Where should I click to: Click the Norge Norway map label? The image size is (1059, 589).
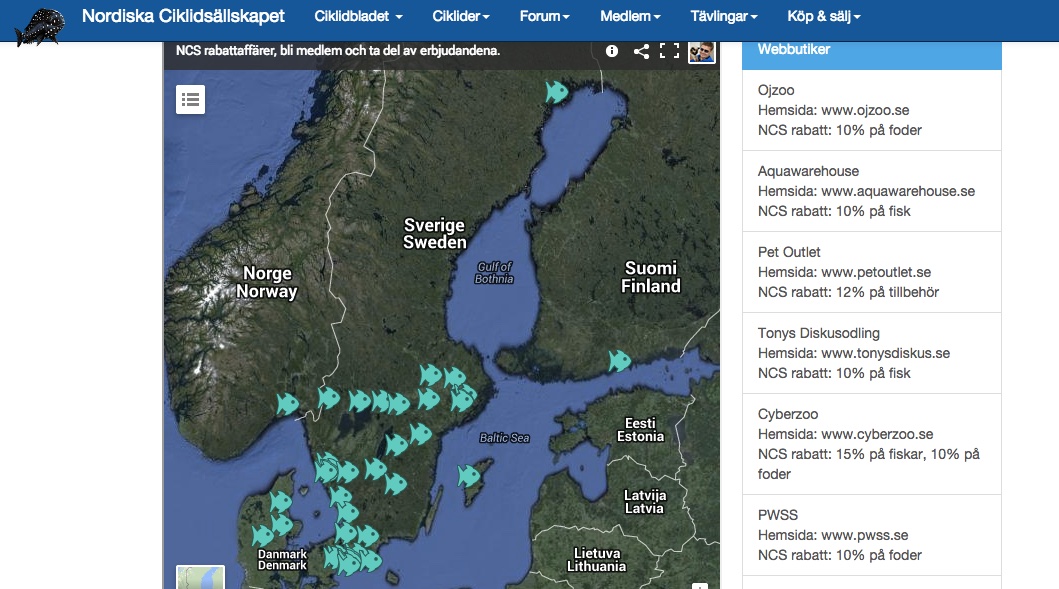(x=267, y=282)
